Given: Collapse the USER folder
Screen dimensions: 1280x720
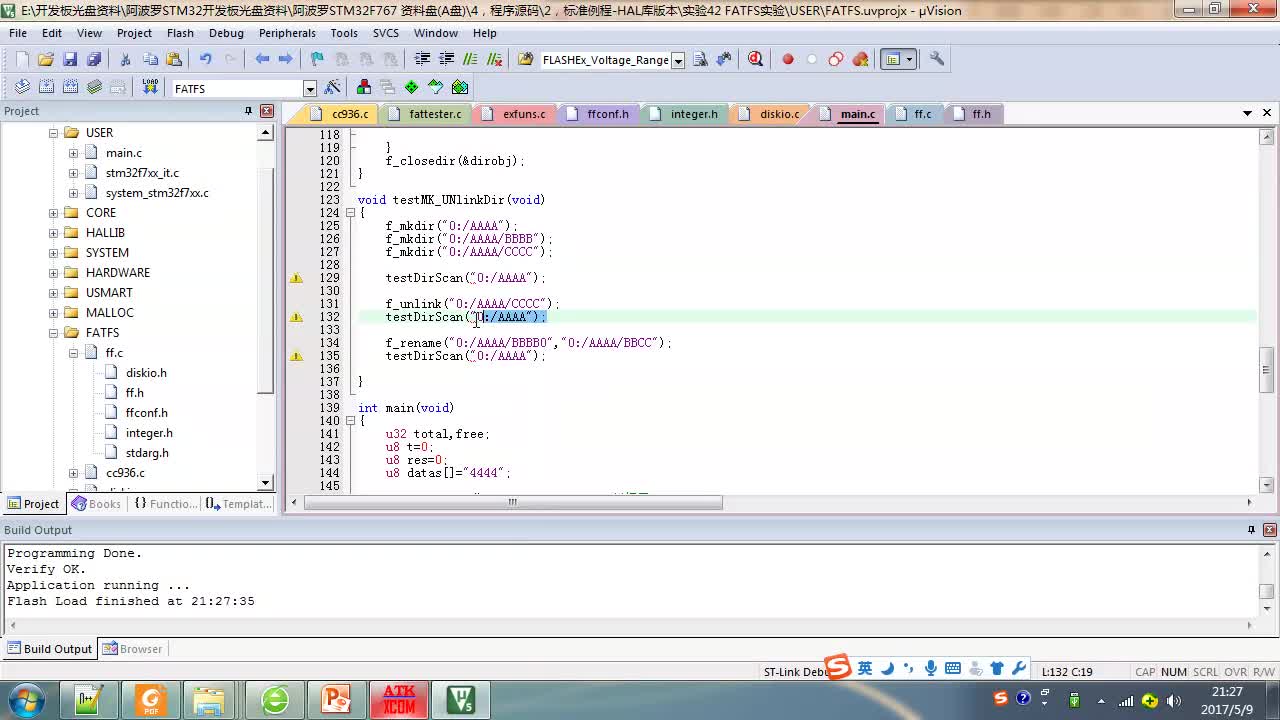Looking at the screenshot, I should (x=53, y=133).
